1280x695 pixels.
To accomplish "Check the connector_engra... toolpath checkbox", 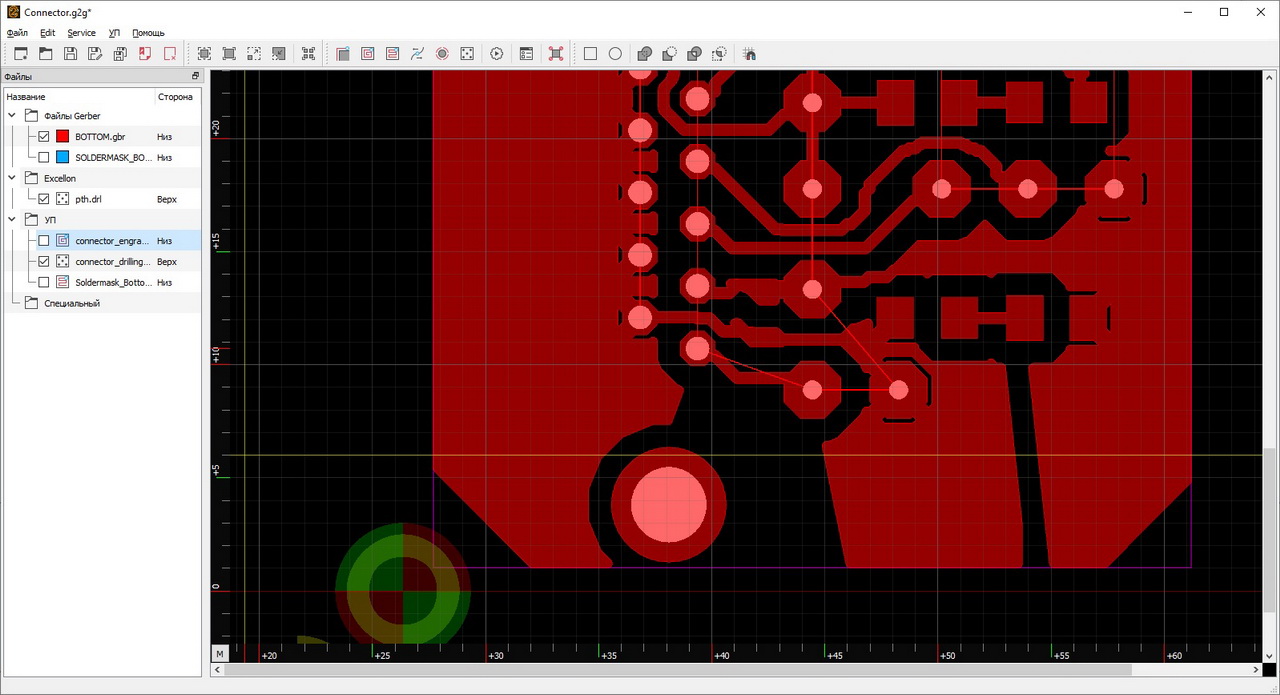I will (44, 241).
